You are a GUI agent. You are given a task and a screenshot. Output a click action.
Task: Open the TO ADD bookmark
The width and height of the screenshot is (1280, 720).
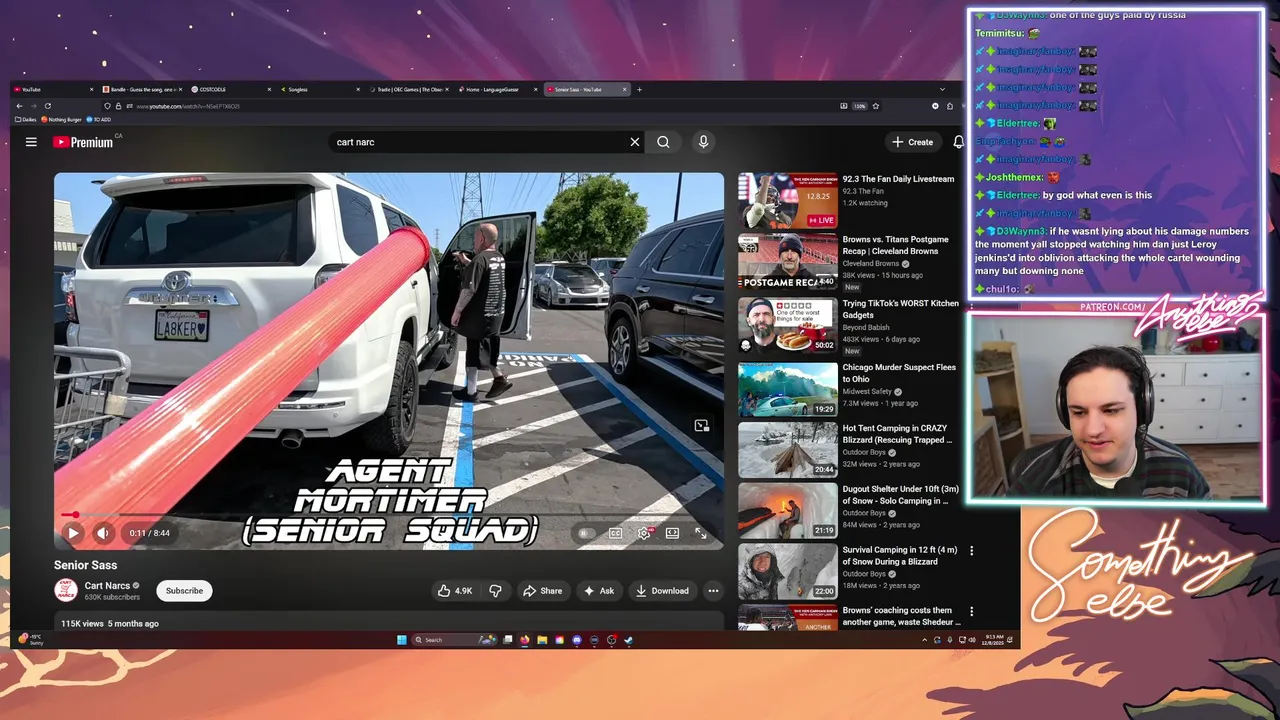[x=100, y=119]
